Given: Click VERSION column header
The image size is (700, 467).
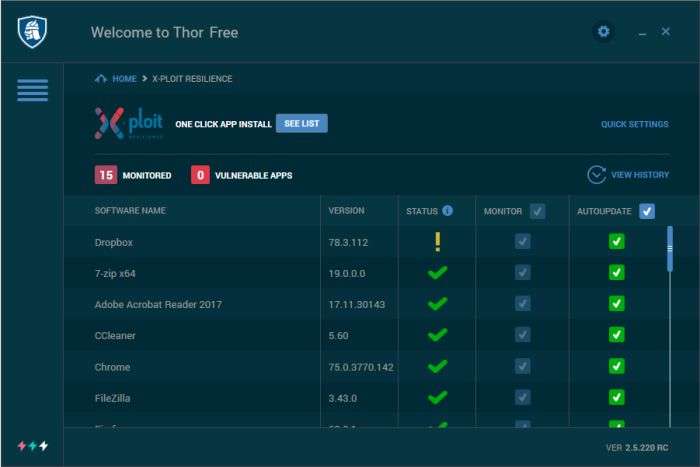Looking at the screenshot, I should tap(346, 211).
